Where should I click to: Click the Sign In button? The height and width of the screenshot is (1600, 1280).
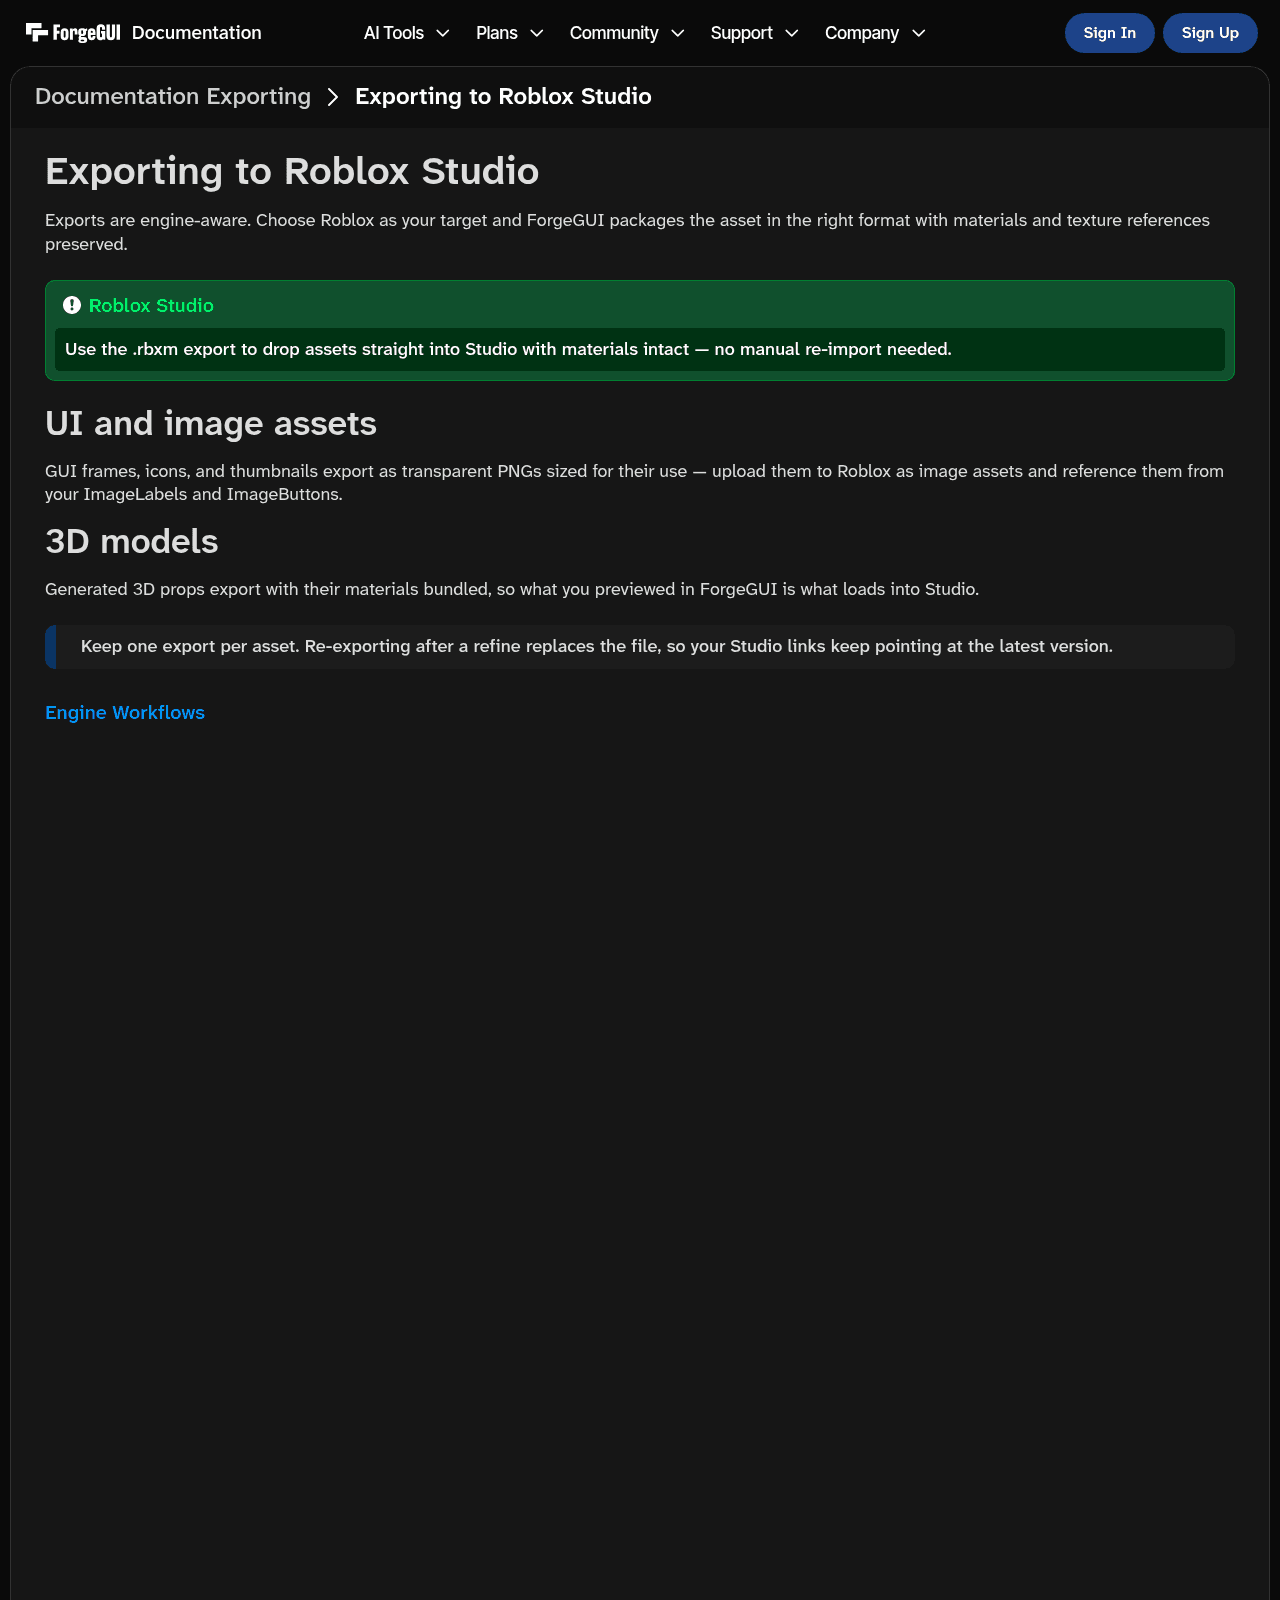coord(1110,33)
